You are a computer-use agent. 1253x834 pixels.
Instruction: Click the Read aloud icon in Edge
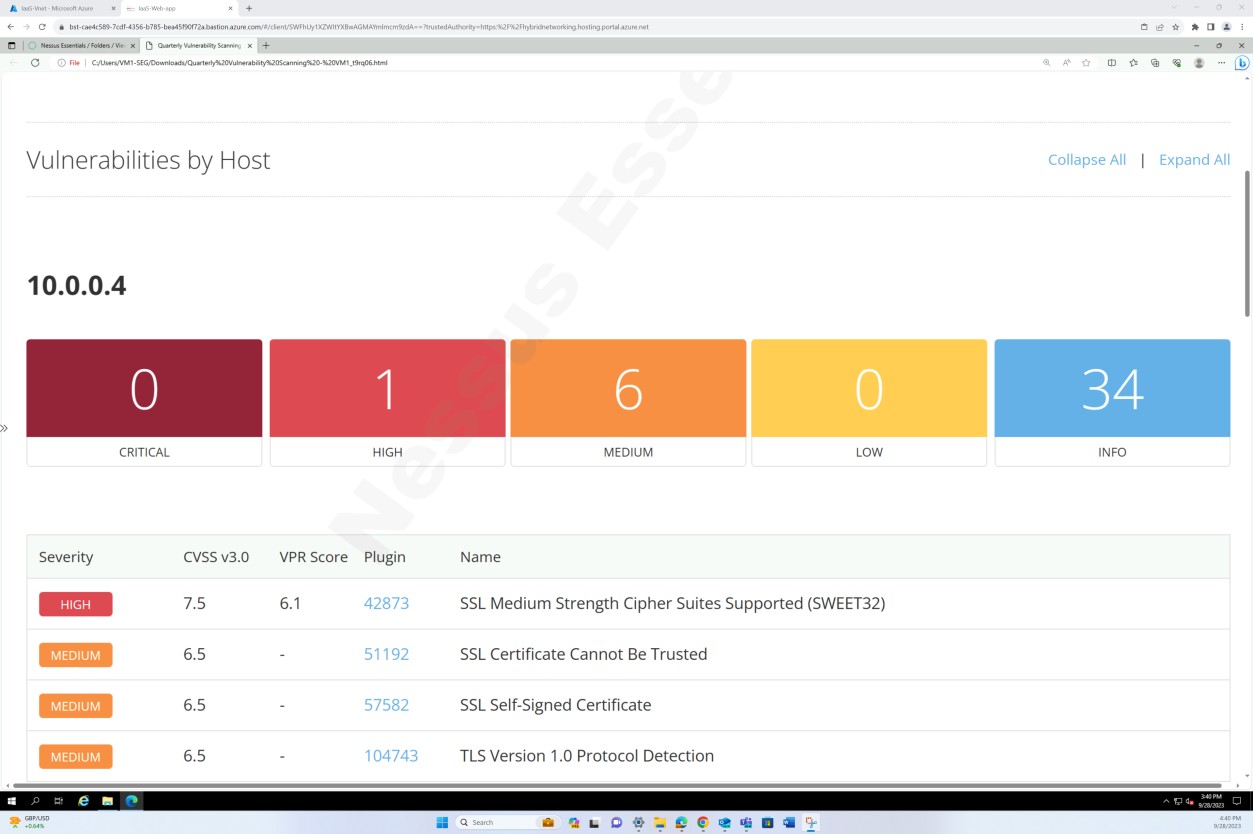[1066, 62]
